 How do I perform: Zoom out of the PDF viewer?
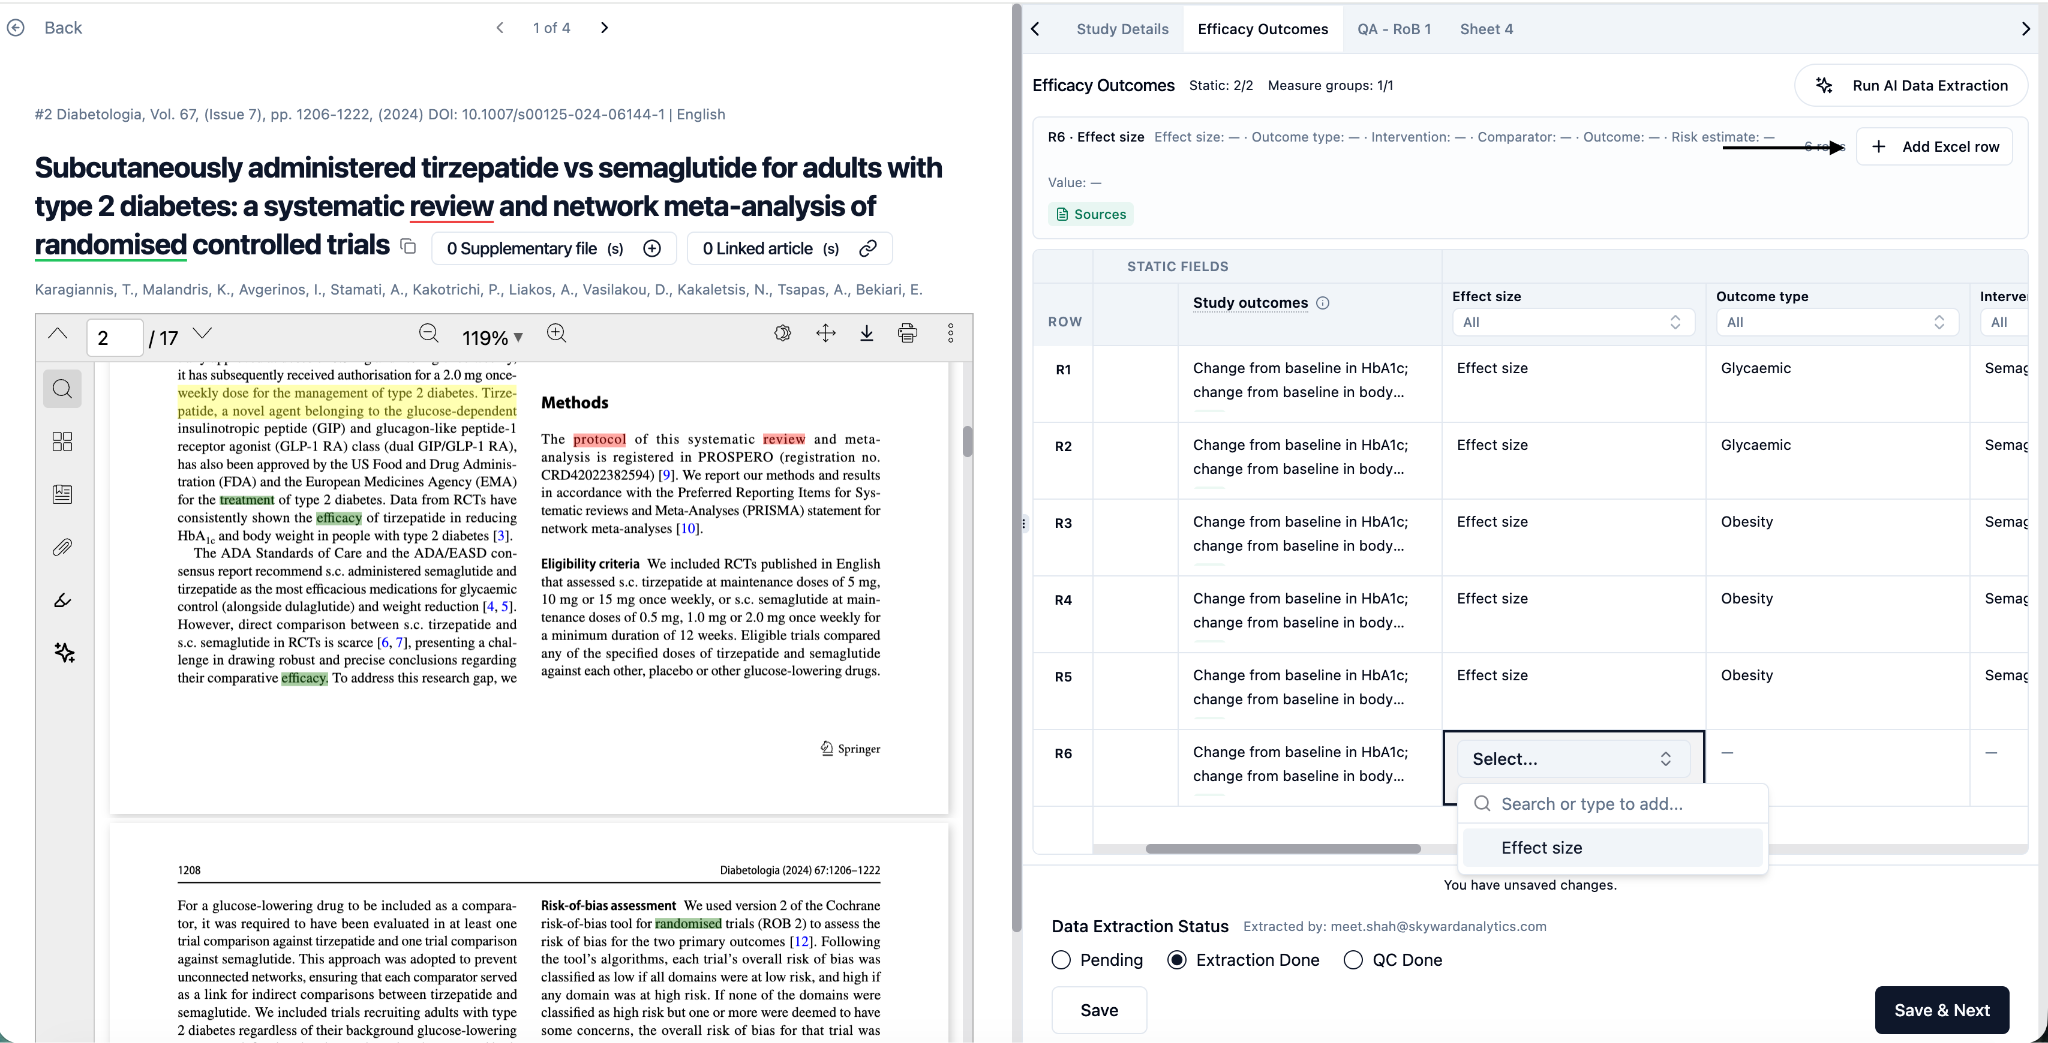[429, 334]
